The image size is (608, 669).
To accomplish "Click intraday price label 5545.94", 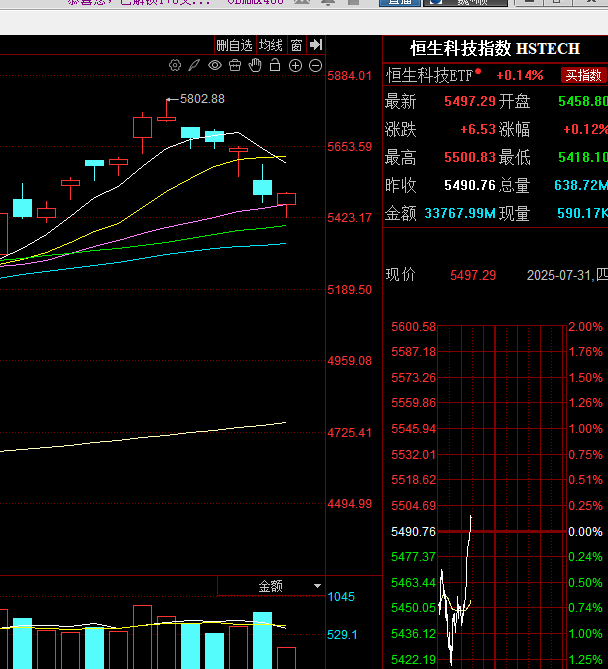I will point(413,429).
